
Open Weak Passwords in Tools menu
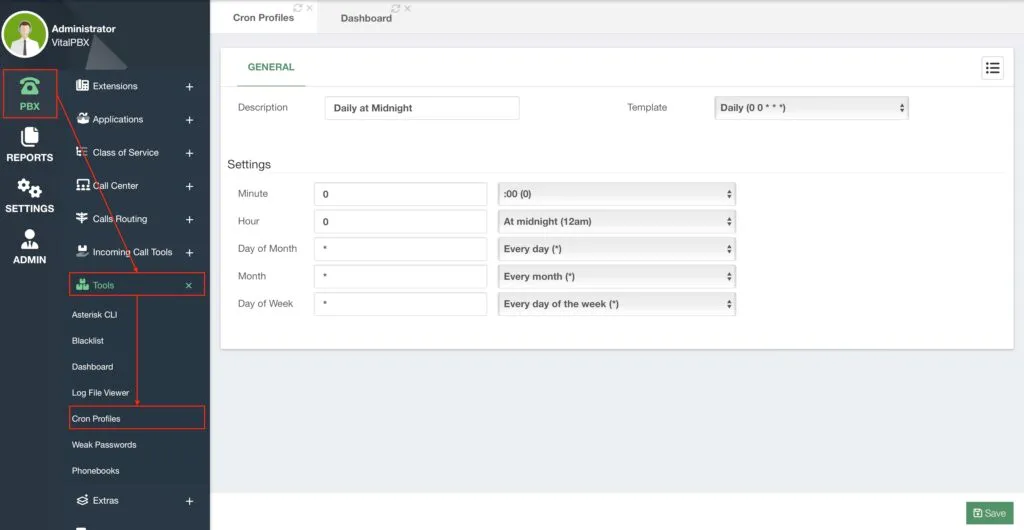[x=104, y=444]
